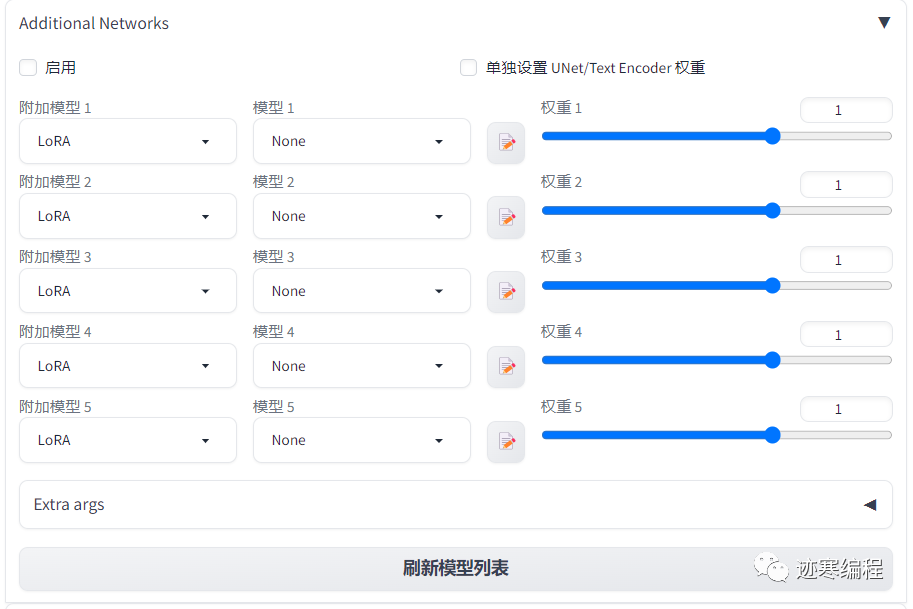Open the 模型 1 selection dropdown

(361, 141)
